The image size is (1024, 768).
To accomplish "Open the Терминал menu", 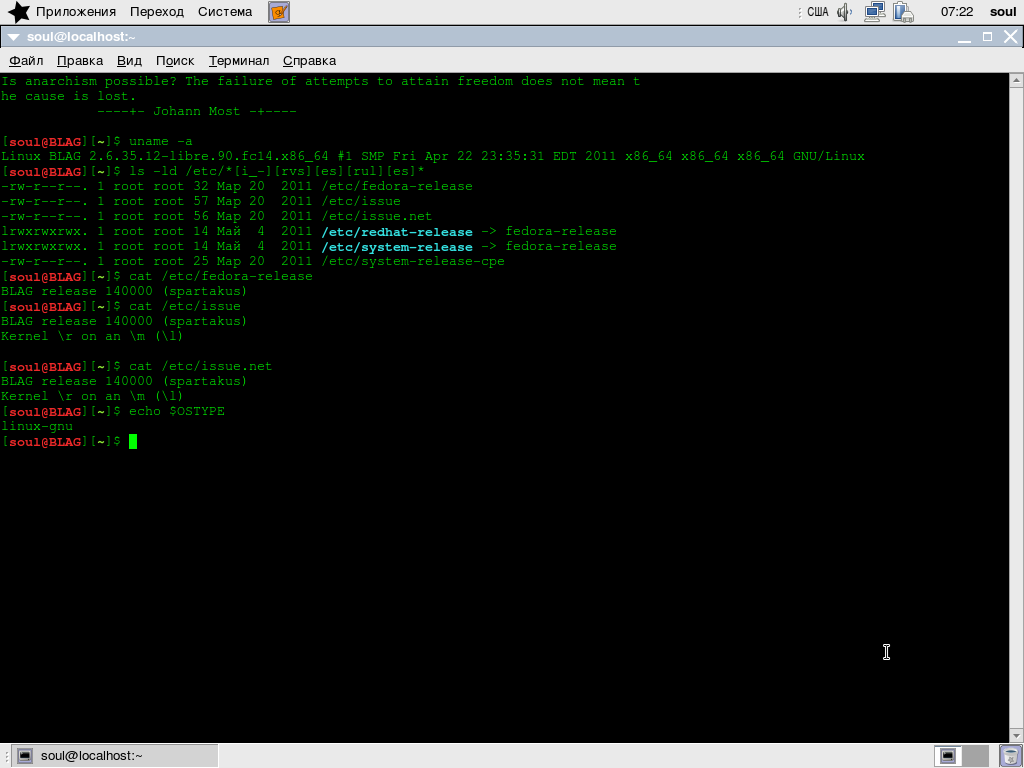I will pyautogui.click(x=239, y=61).
